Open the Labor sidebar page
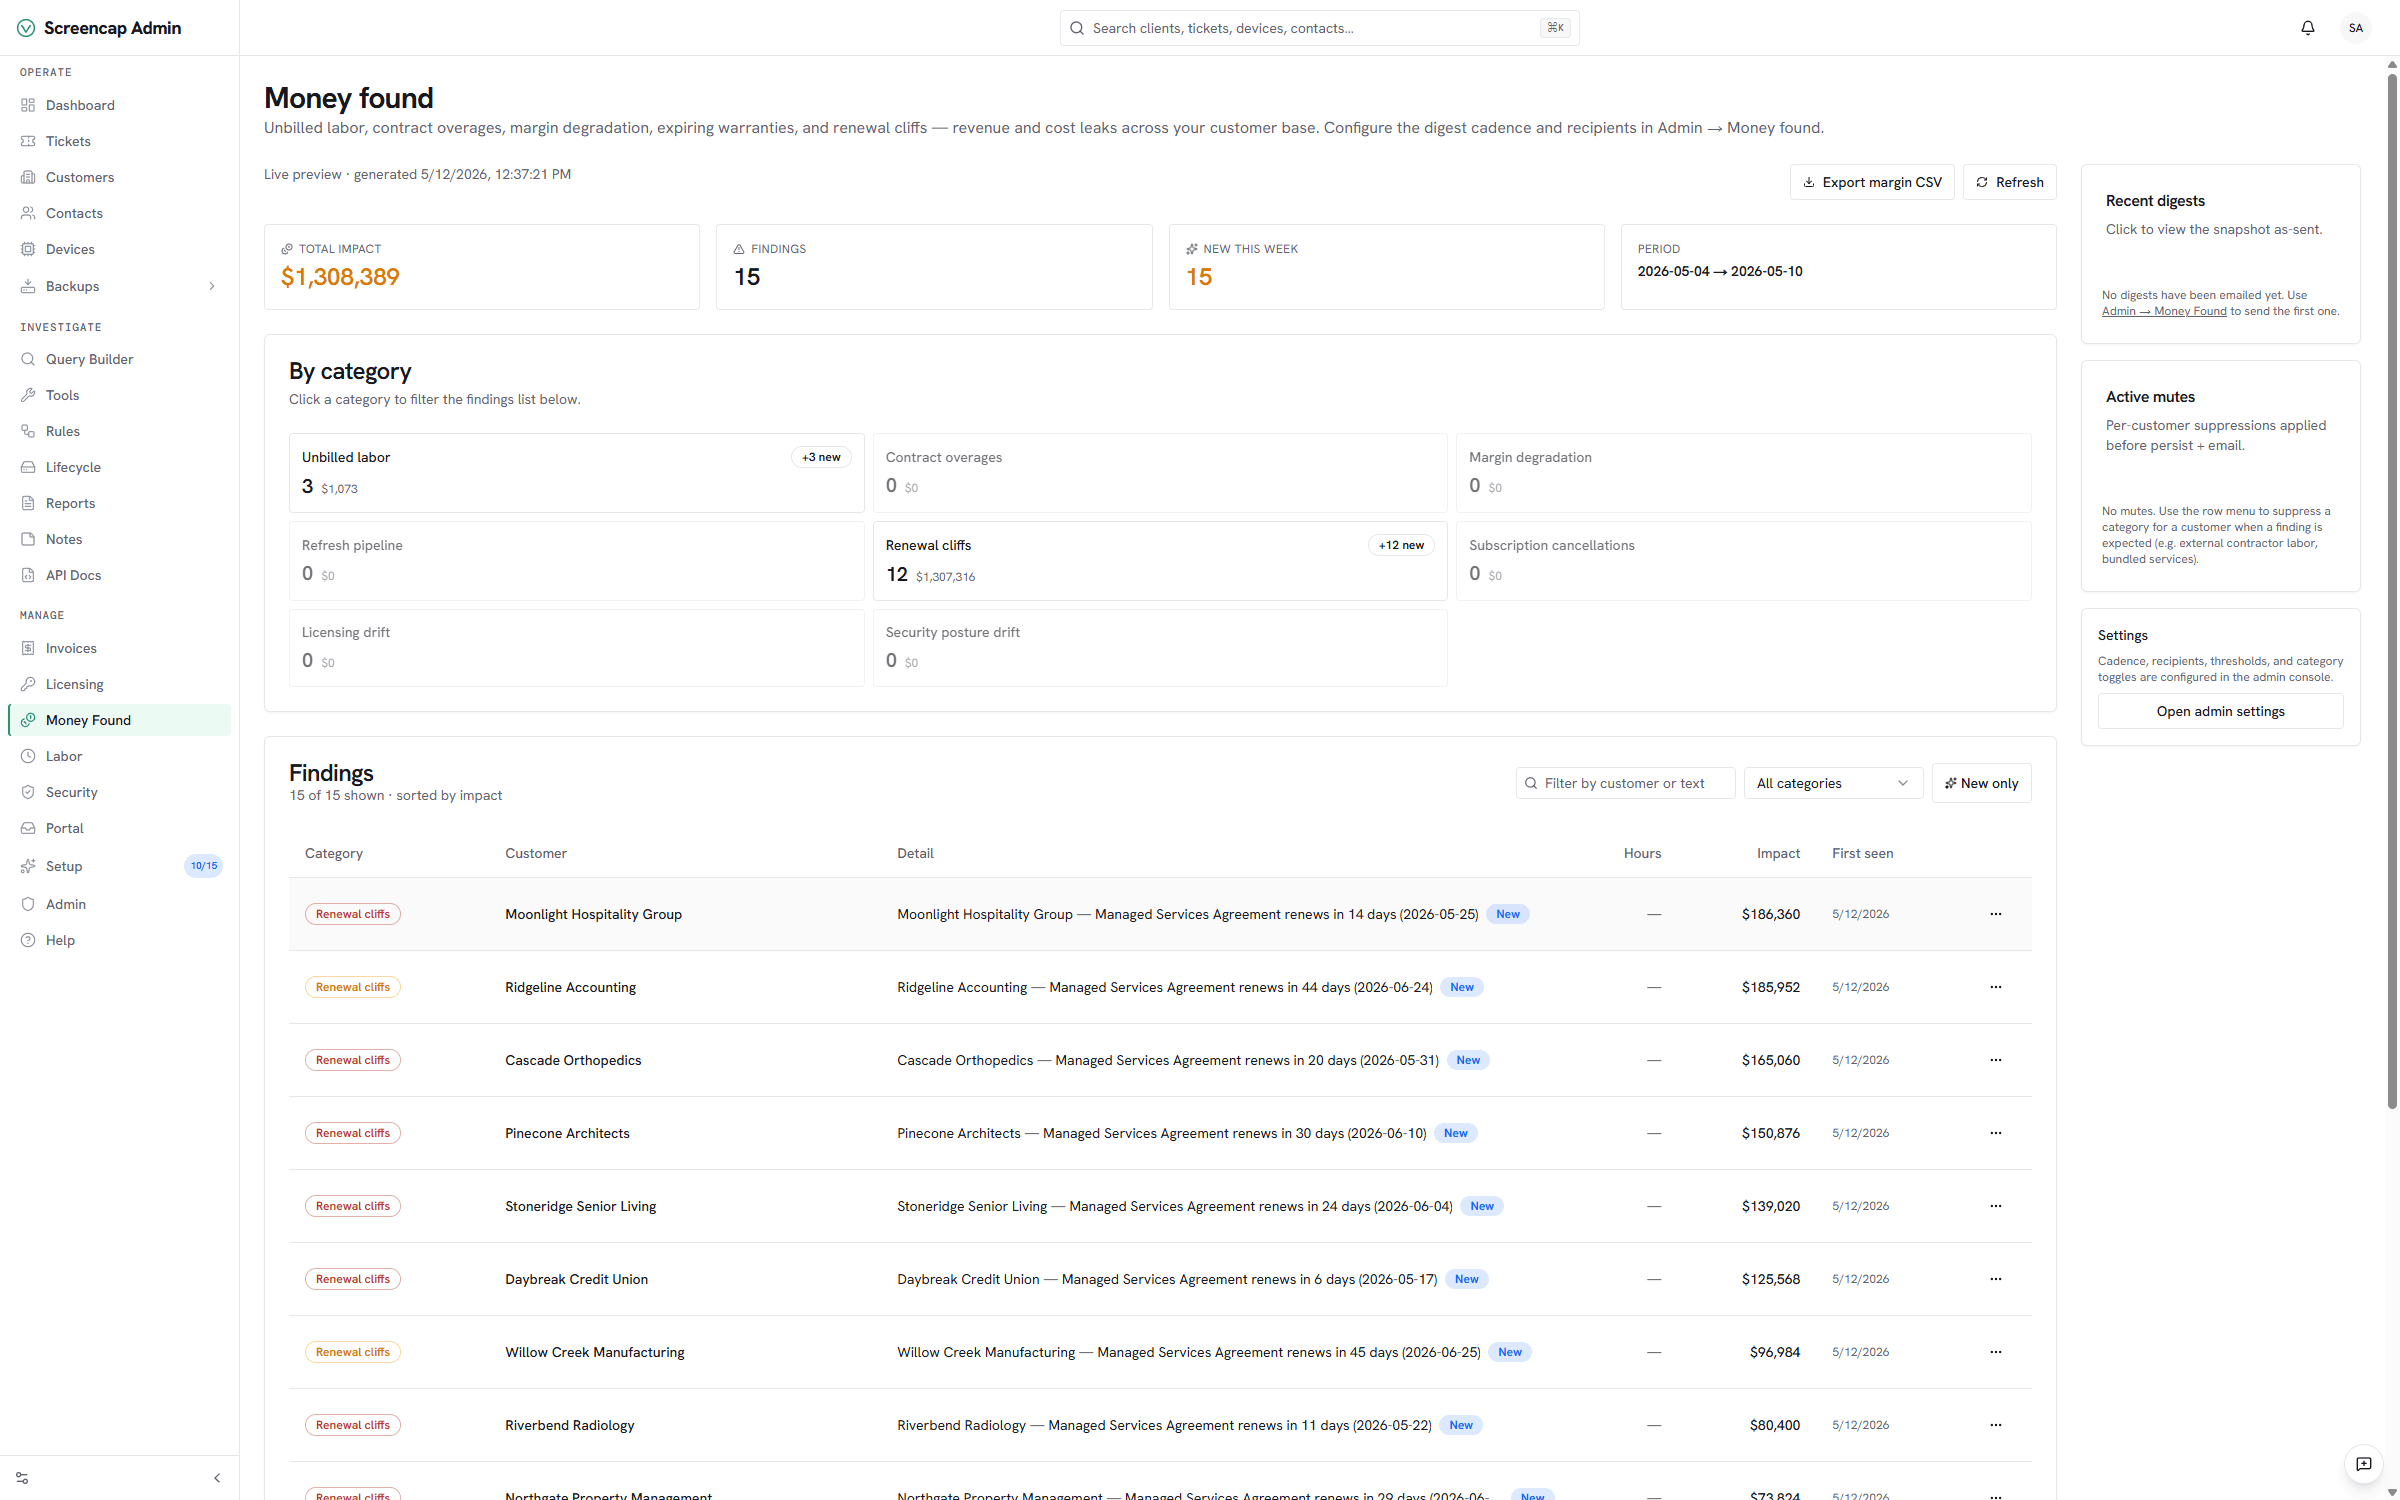Image resolution: width=2400 pixels, height=1500 pixels. click(119, 756)
